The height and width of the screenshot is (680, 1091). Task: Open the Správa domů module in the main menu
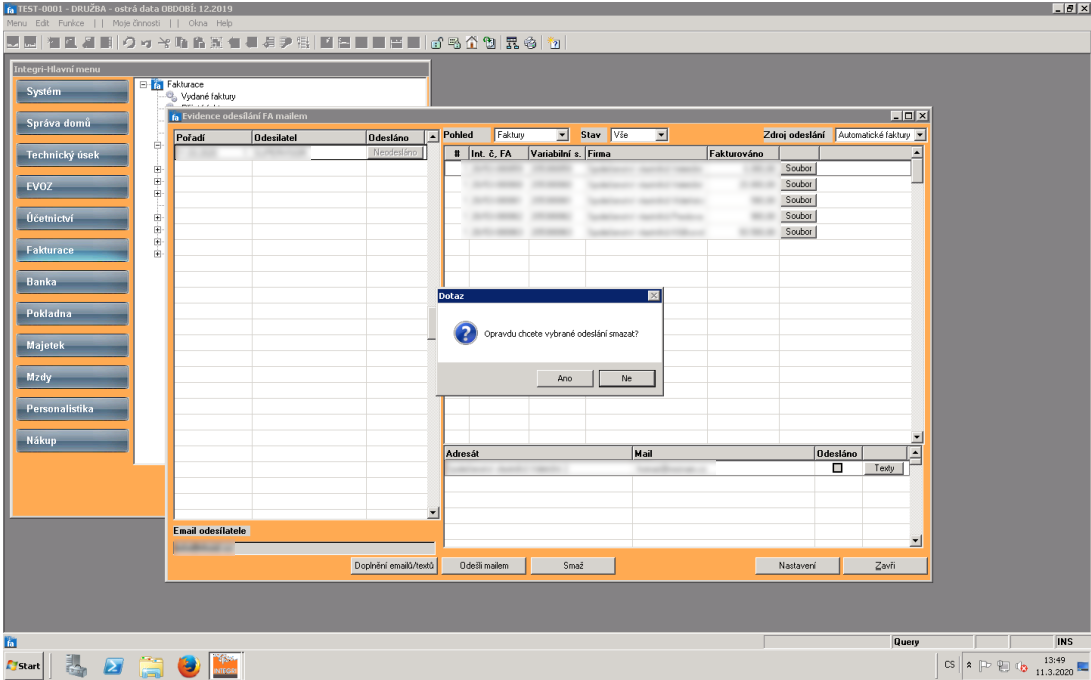(x=72, y=123)
